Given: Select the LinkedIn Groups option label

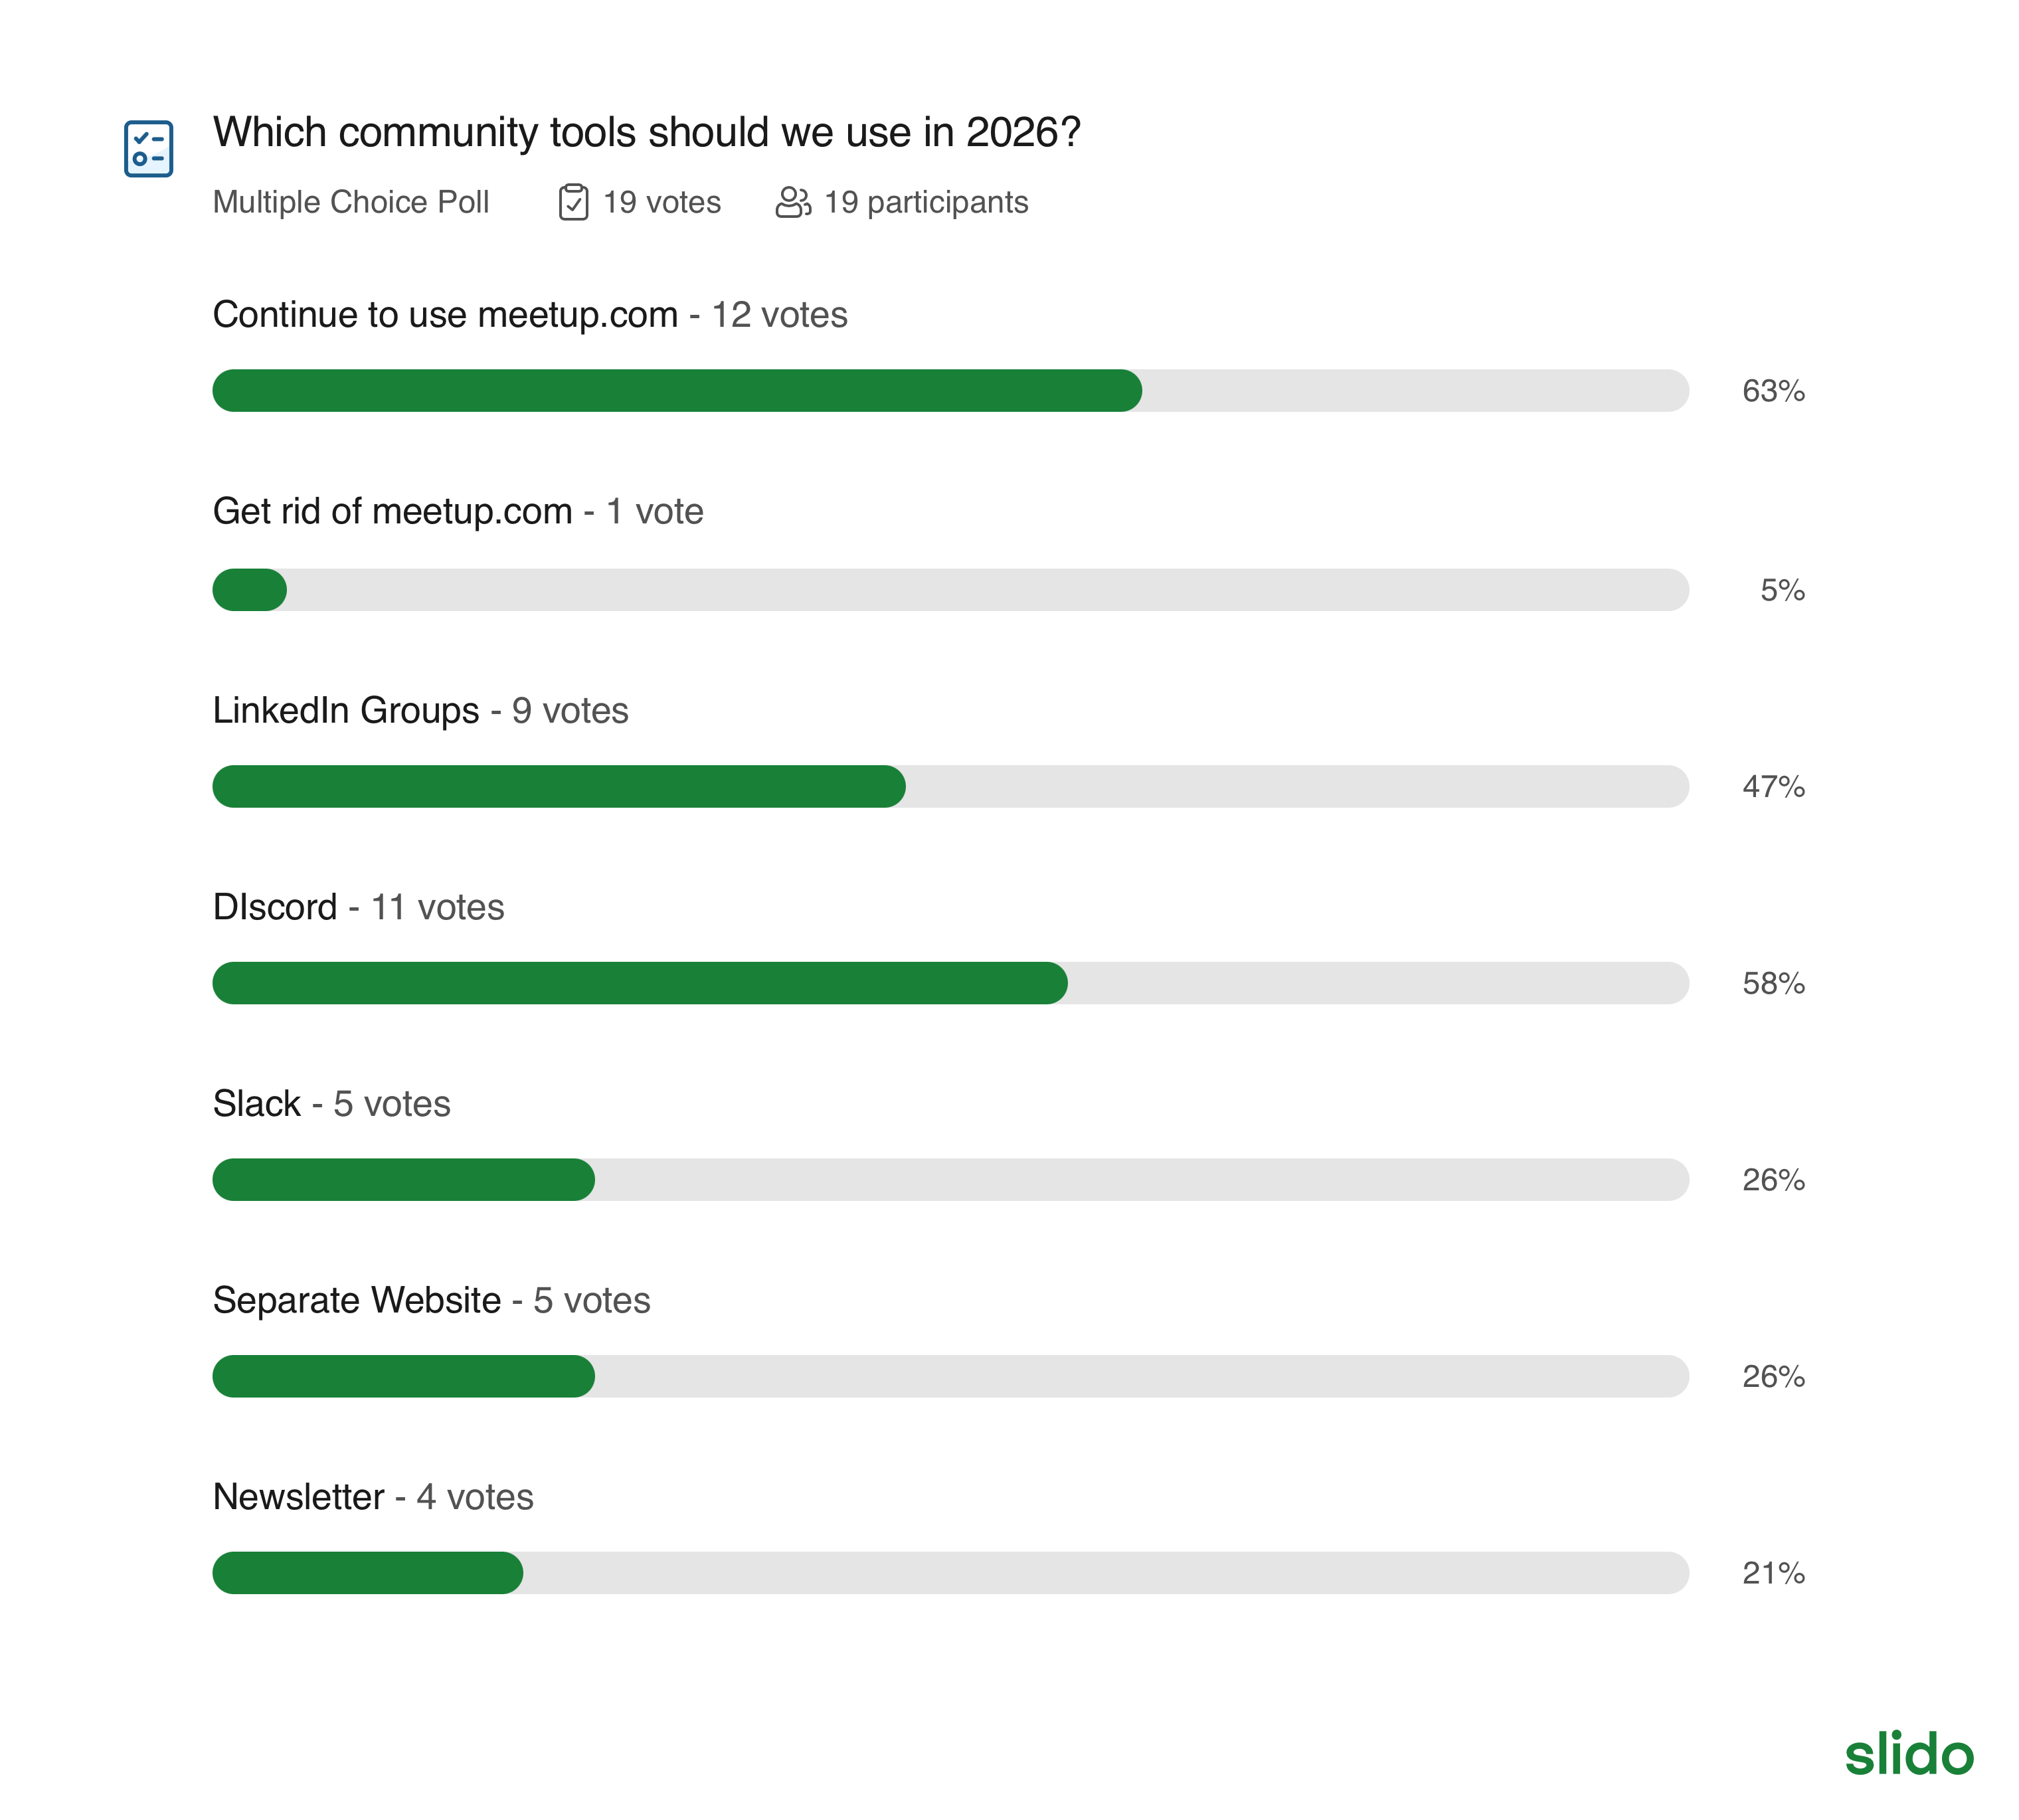Looking at the screenshot, I should click(346, 711).
